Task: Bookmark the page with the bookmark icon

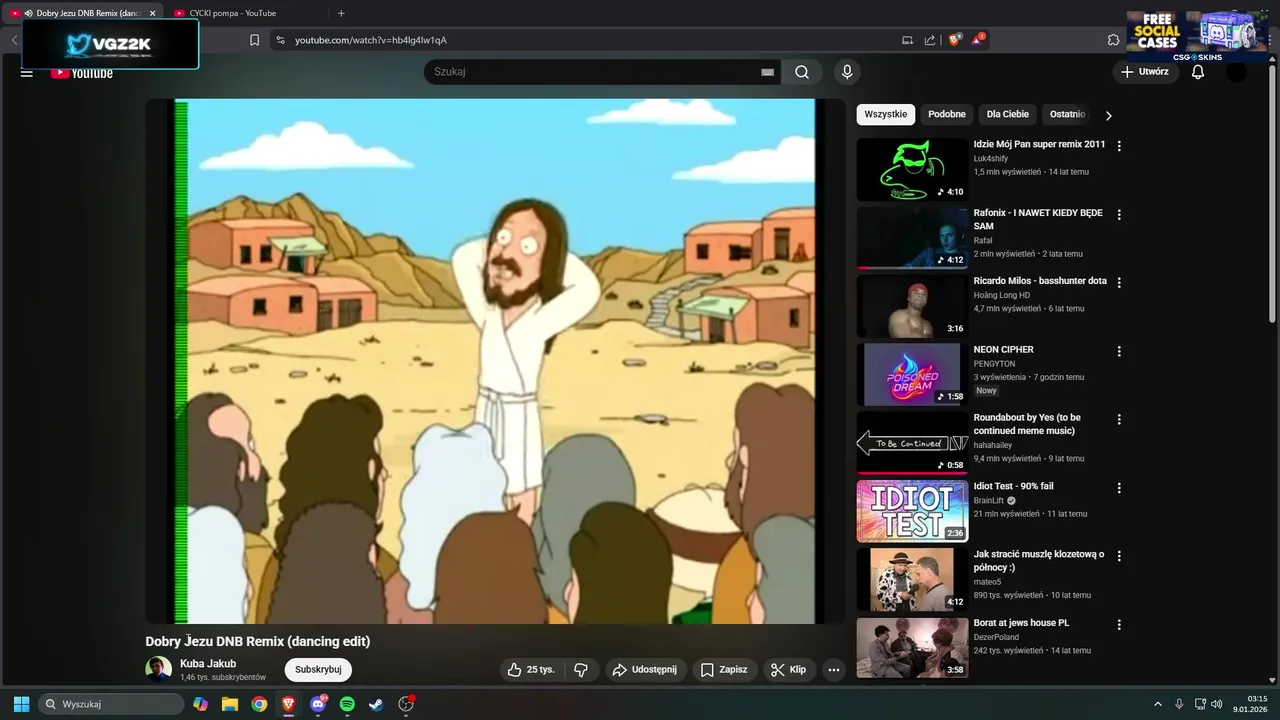Action: click(254, 40)
